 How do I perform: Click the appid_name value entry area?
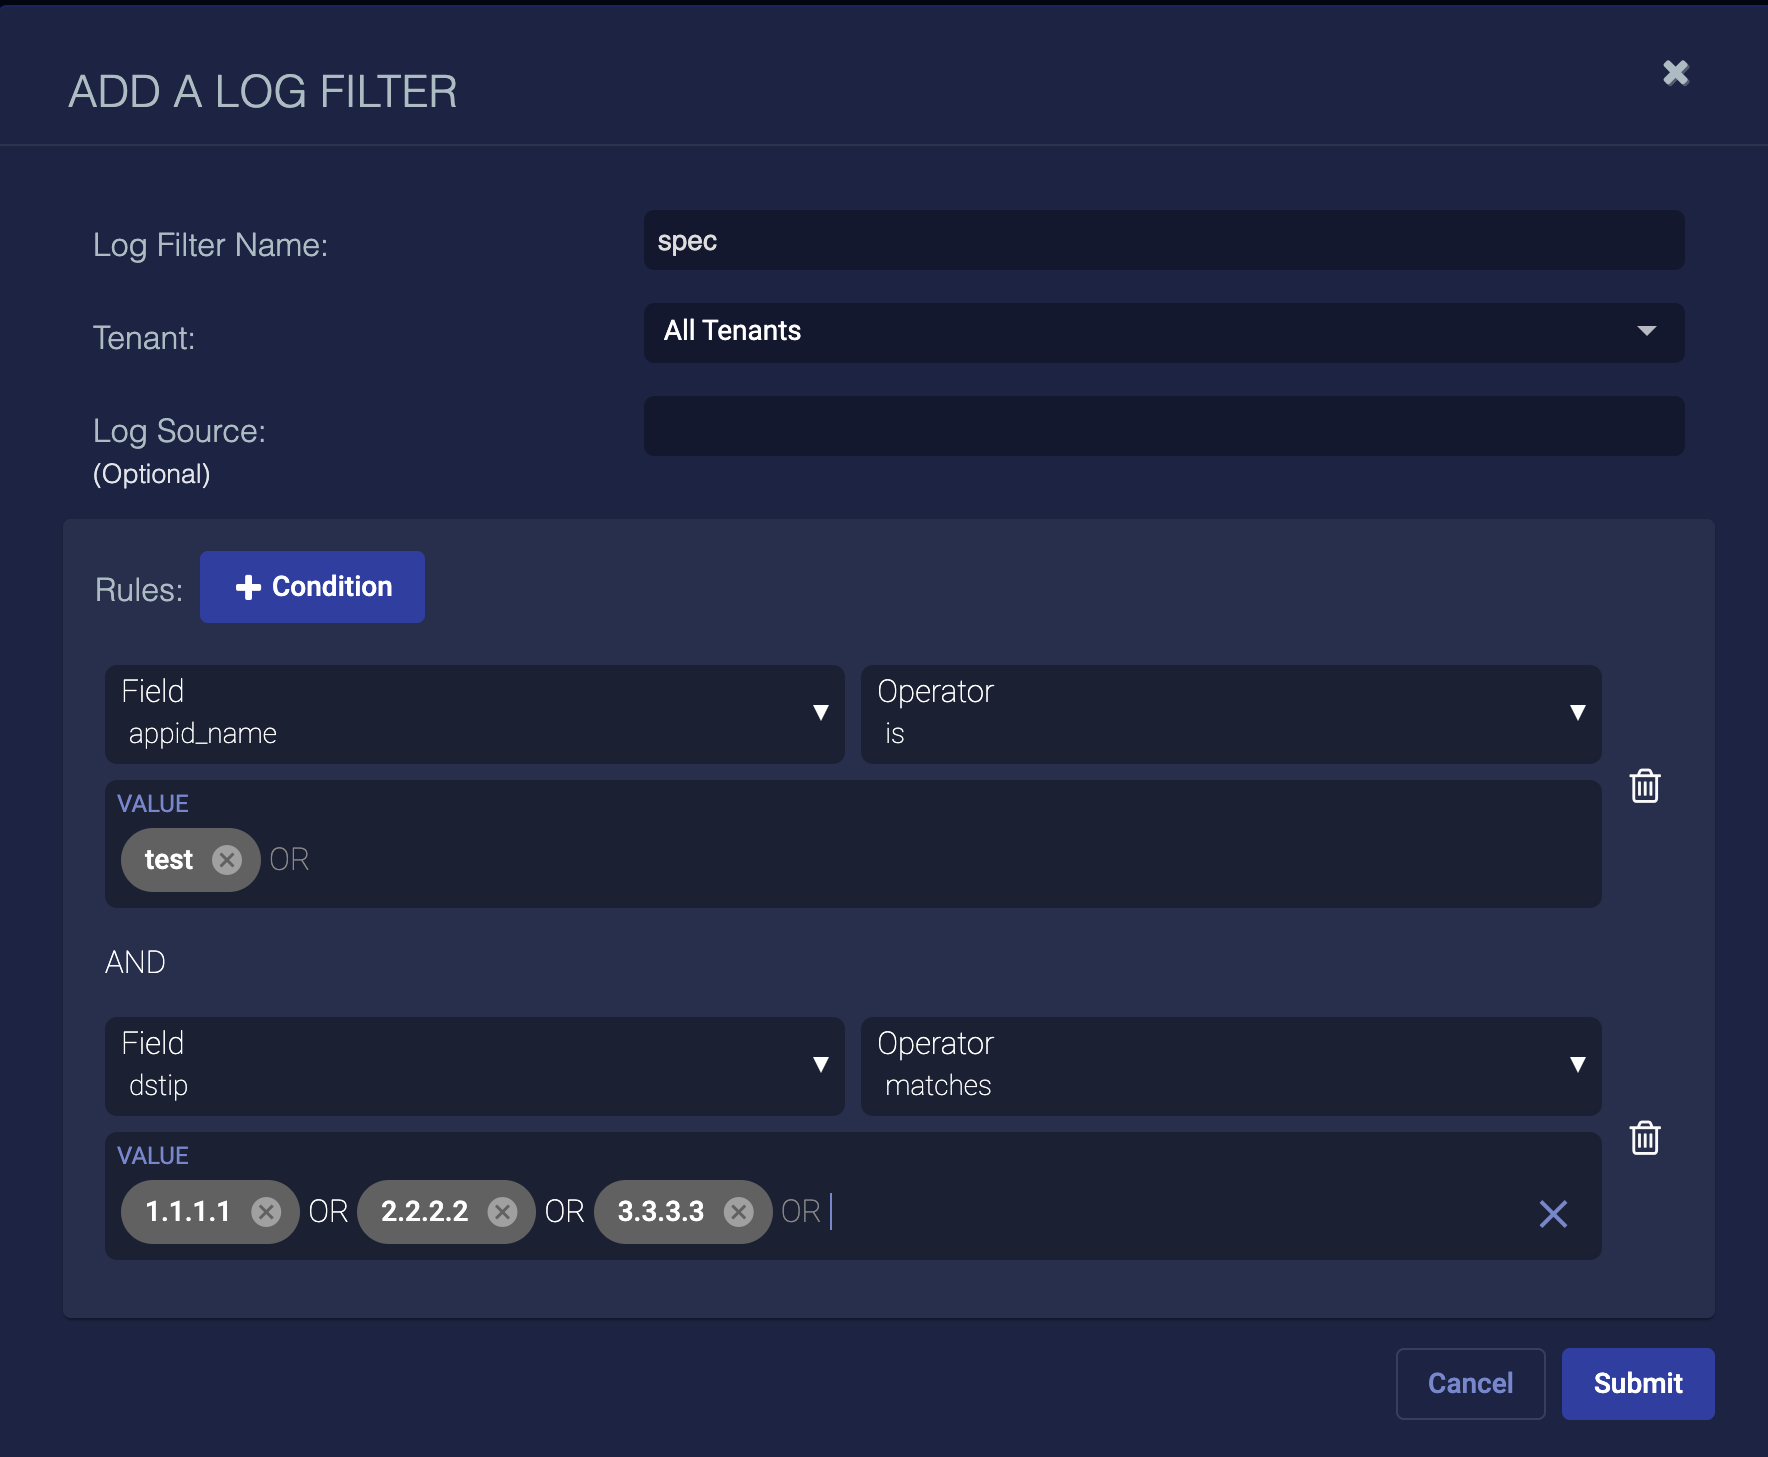point(900,860)
